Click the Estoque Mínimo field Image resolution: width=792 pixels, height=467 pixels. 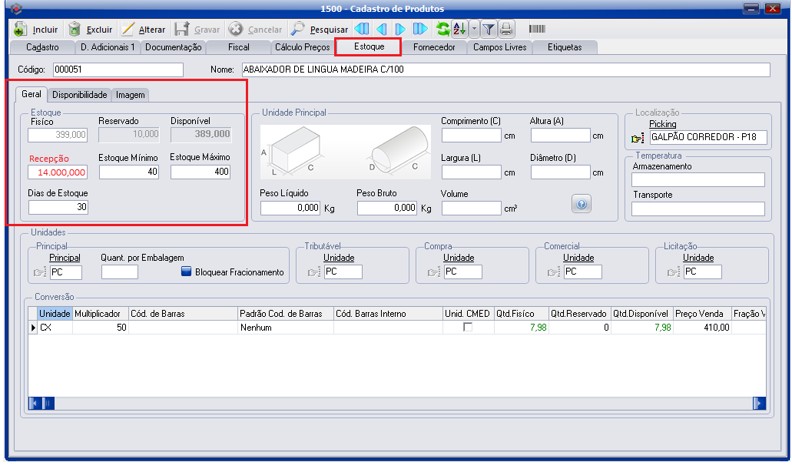pyautogui.click(x=130, y=172)
